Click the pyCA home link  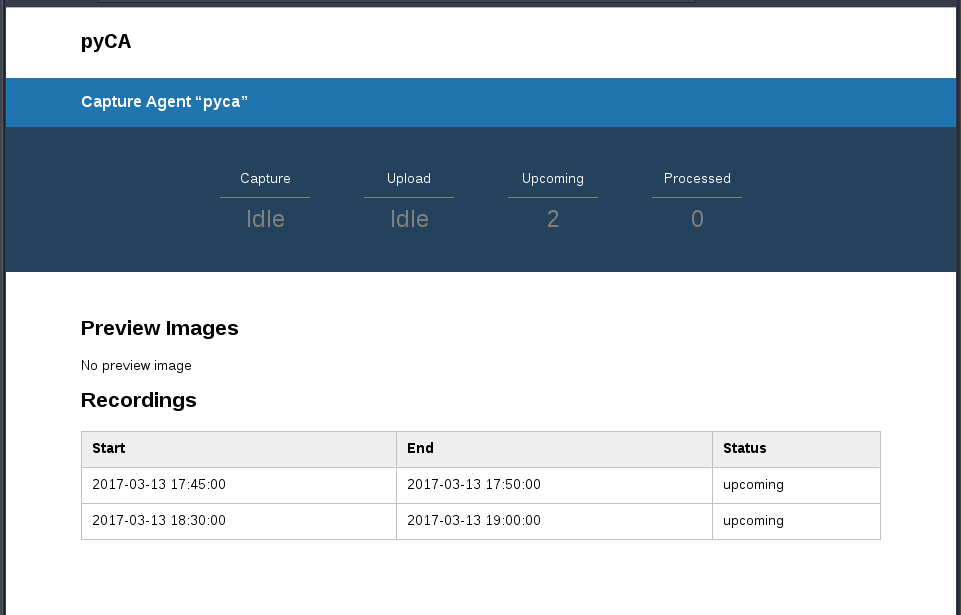(x=105, y=42)
